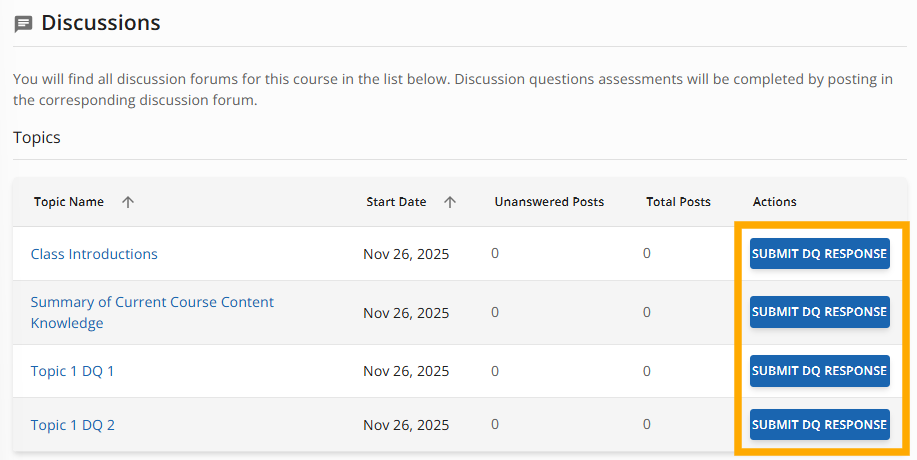Open the Topic 1 DQ 2 link

click(x=72, y=425)
